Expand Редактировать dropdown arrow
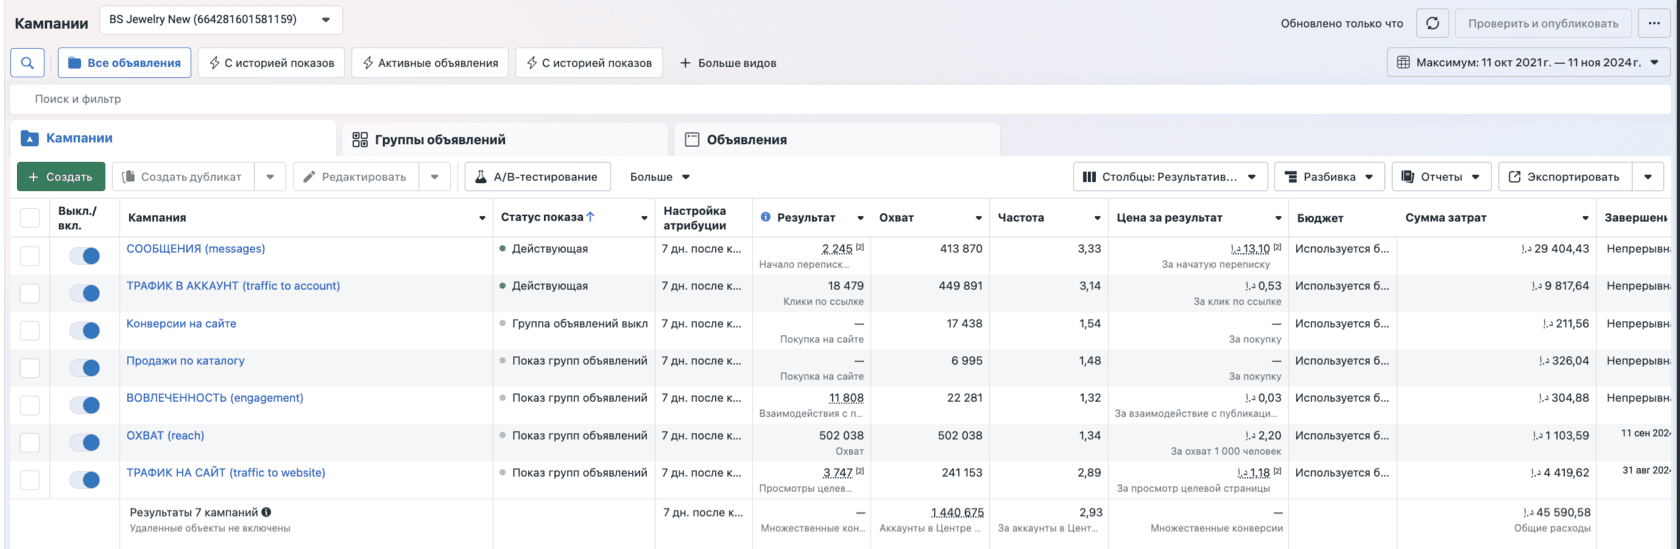1680x549 pixels. [434, 177]
